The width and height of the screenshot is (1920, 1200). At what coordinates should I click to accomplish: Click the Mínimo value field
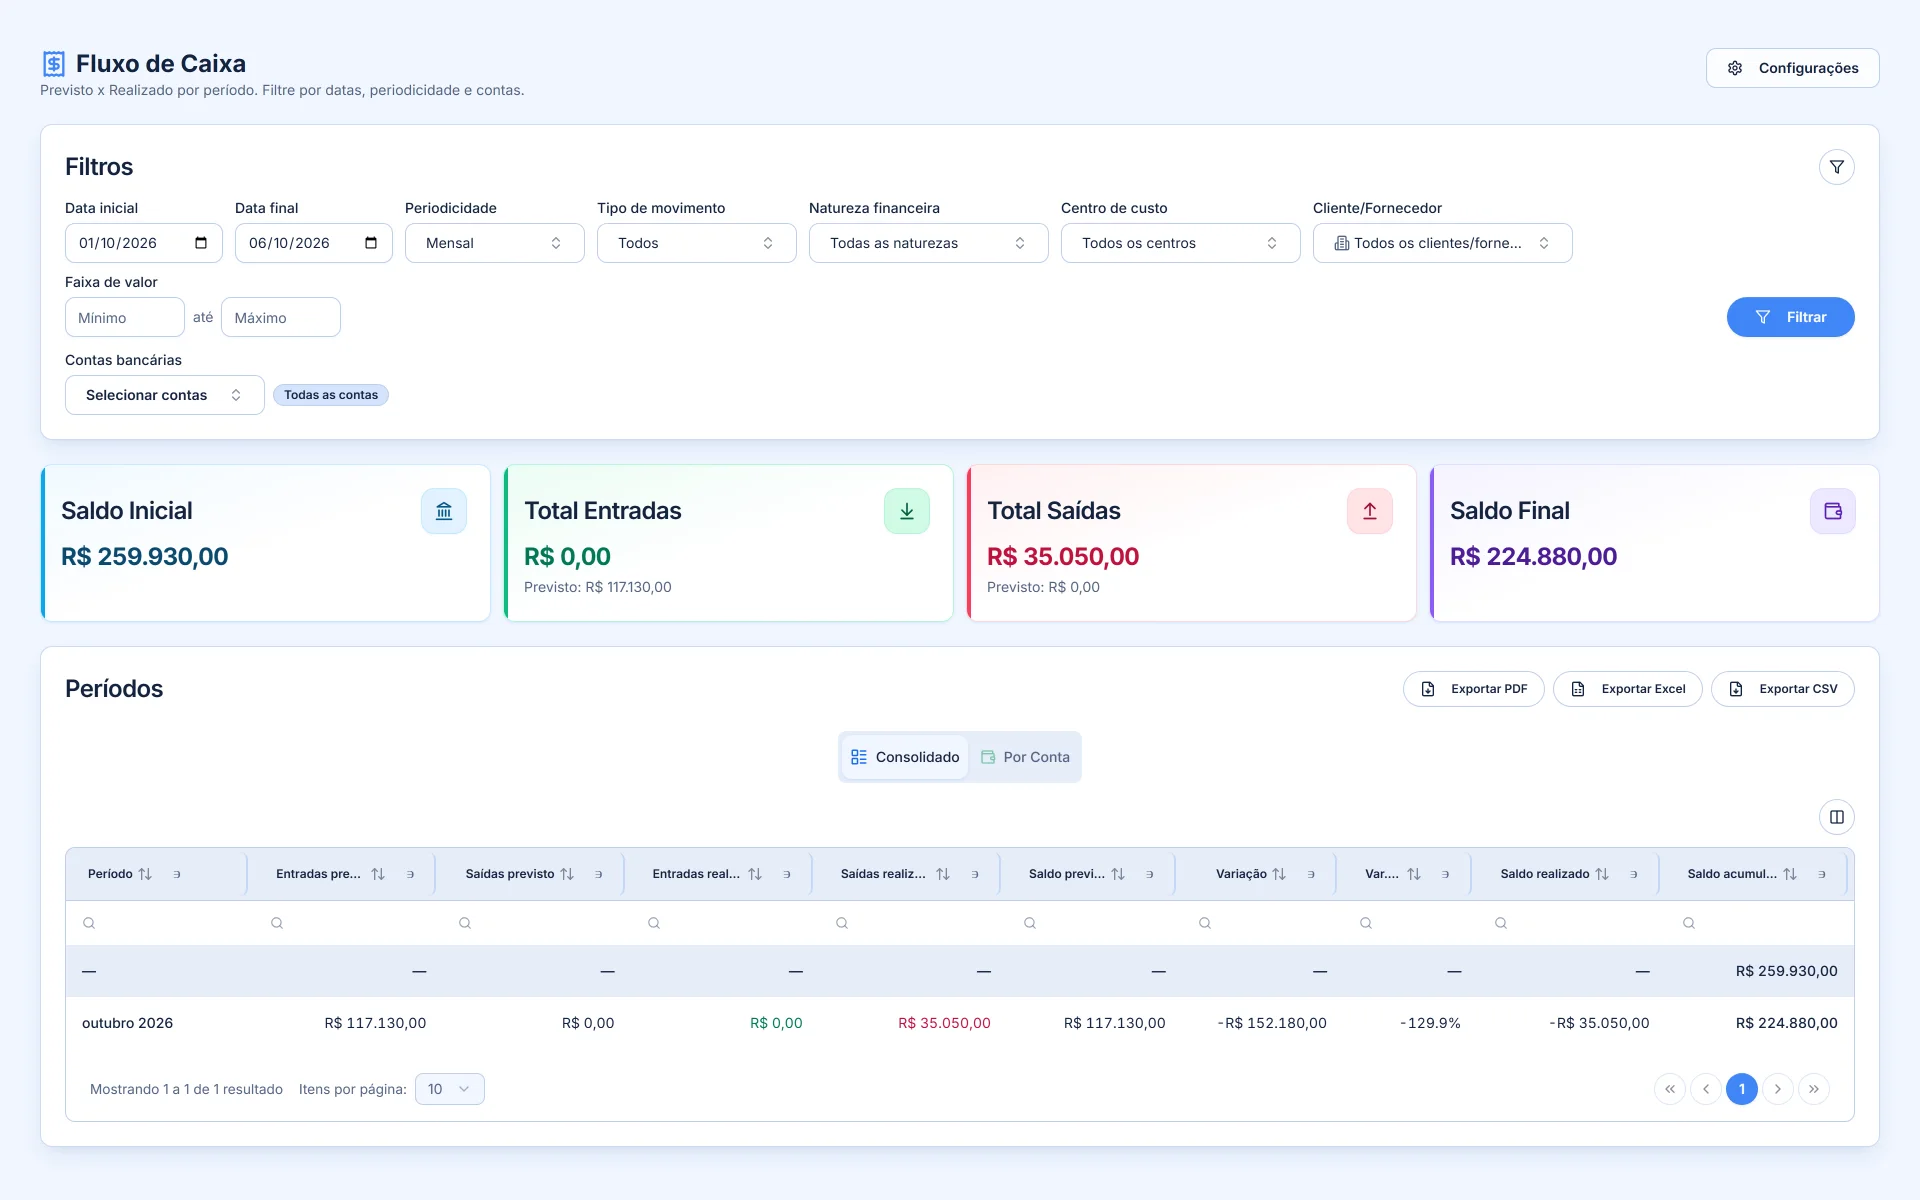click(x=124, y=317)
